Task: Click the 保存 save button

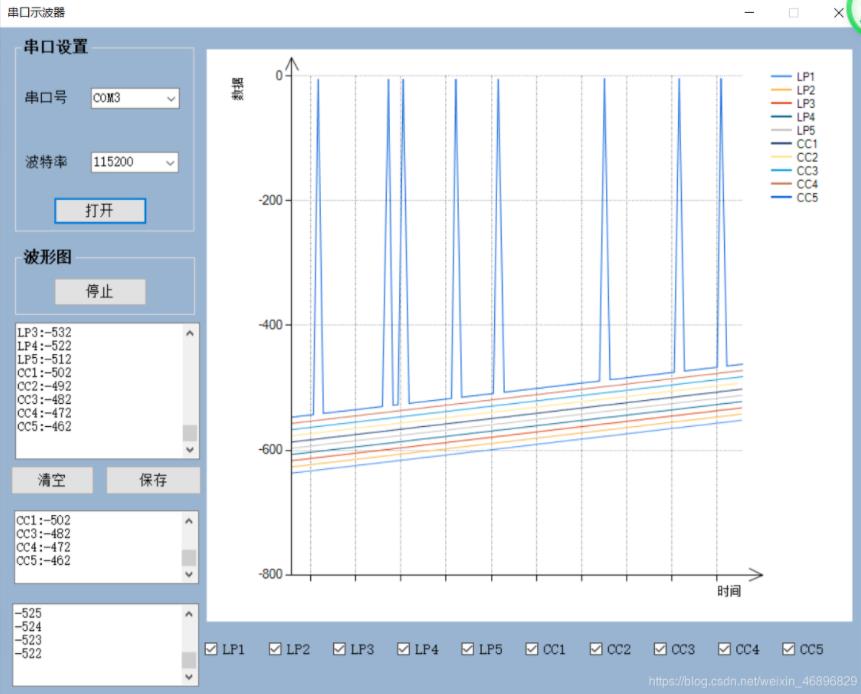Action: (153, 480)
